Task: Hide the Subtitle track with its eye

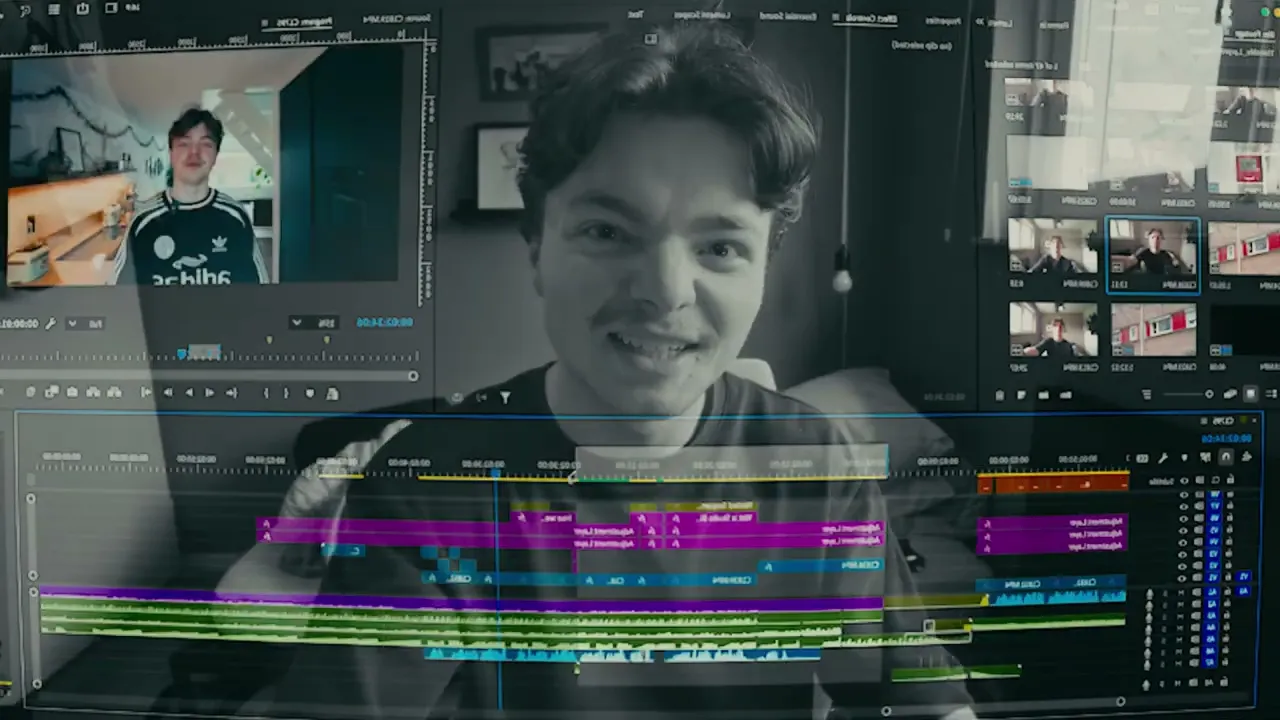Action: (1185, 481)
